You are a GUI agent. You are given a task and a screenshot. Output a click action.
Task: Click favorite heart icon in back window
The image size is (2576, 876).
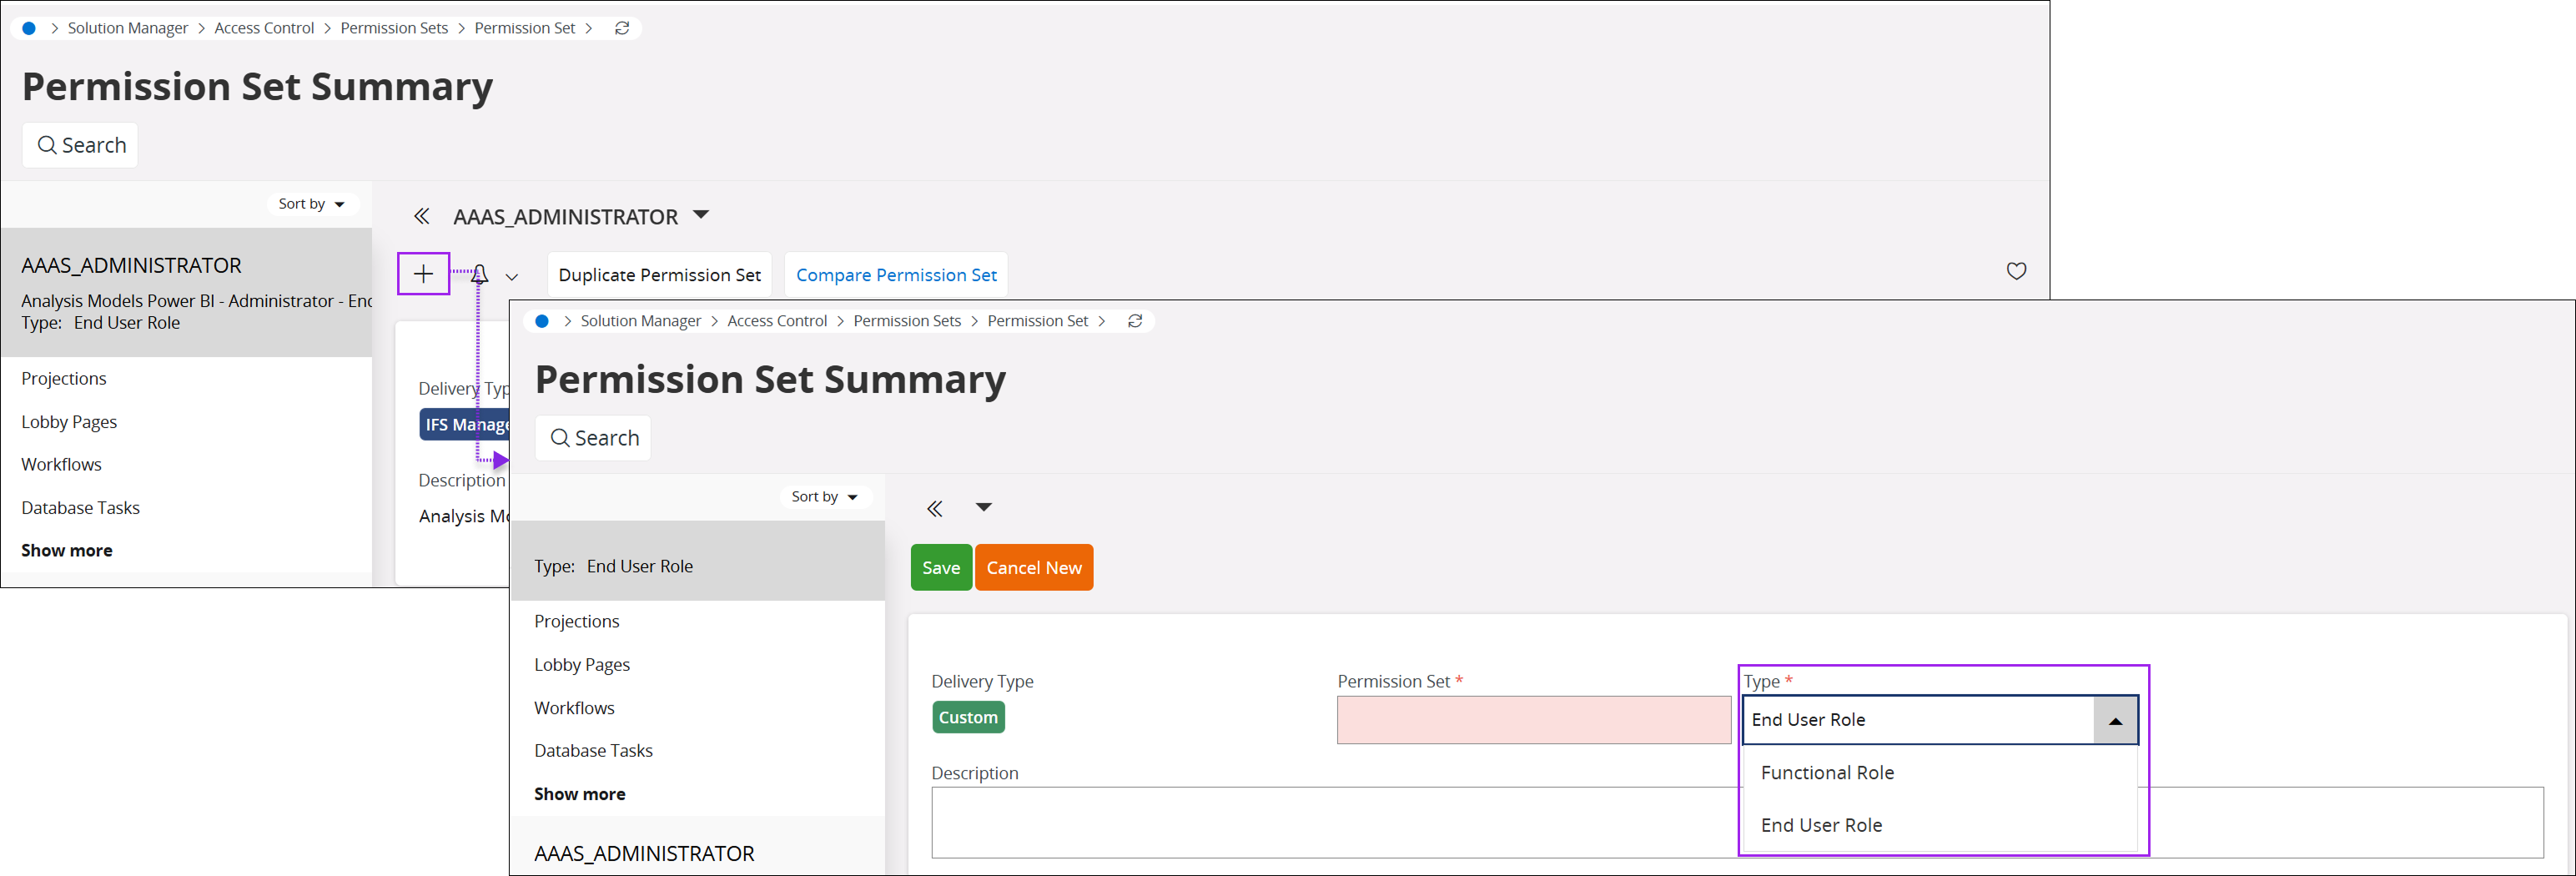tap(2016, 271)
